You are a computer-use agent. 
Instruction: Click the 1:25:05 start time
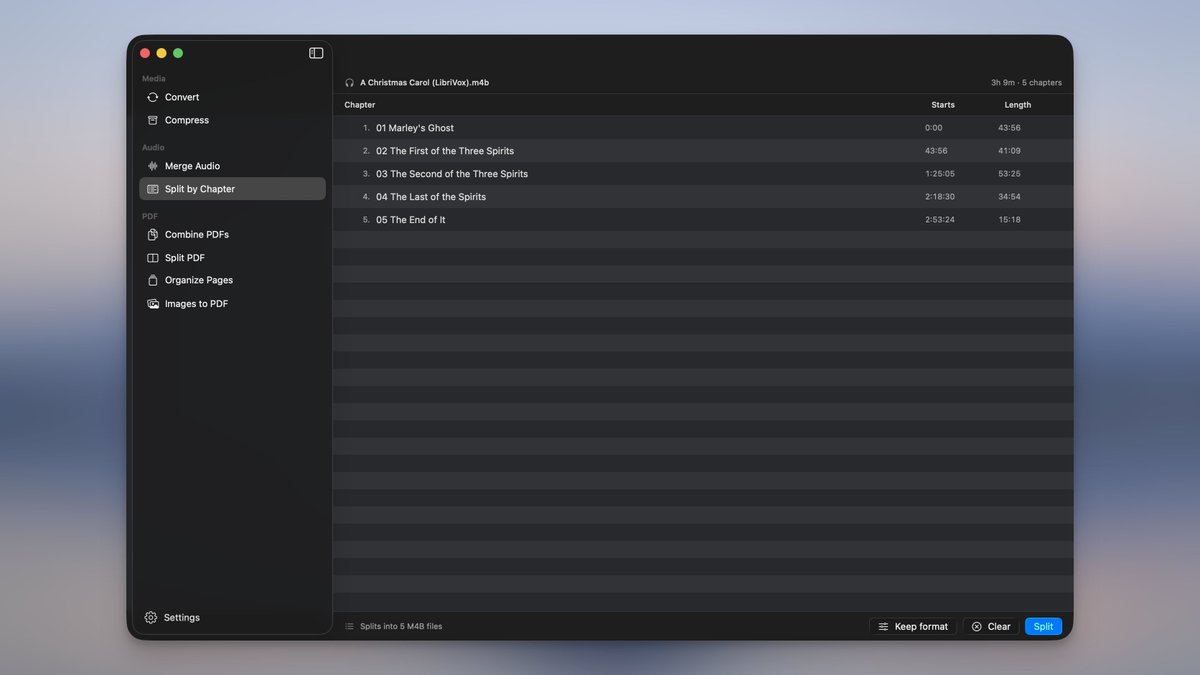940,174
